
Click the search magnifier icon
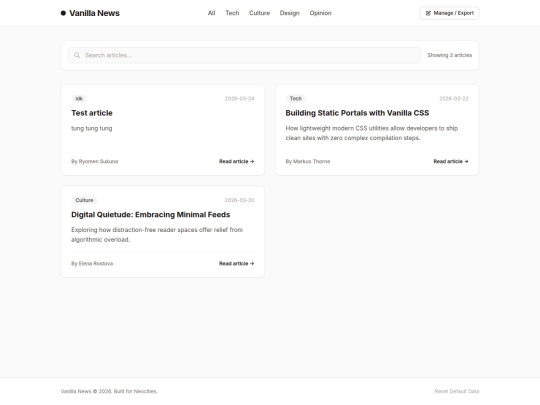(x=77, y=55)
